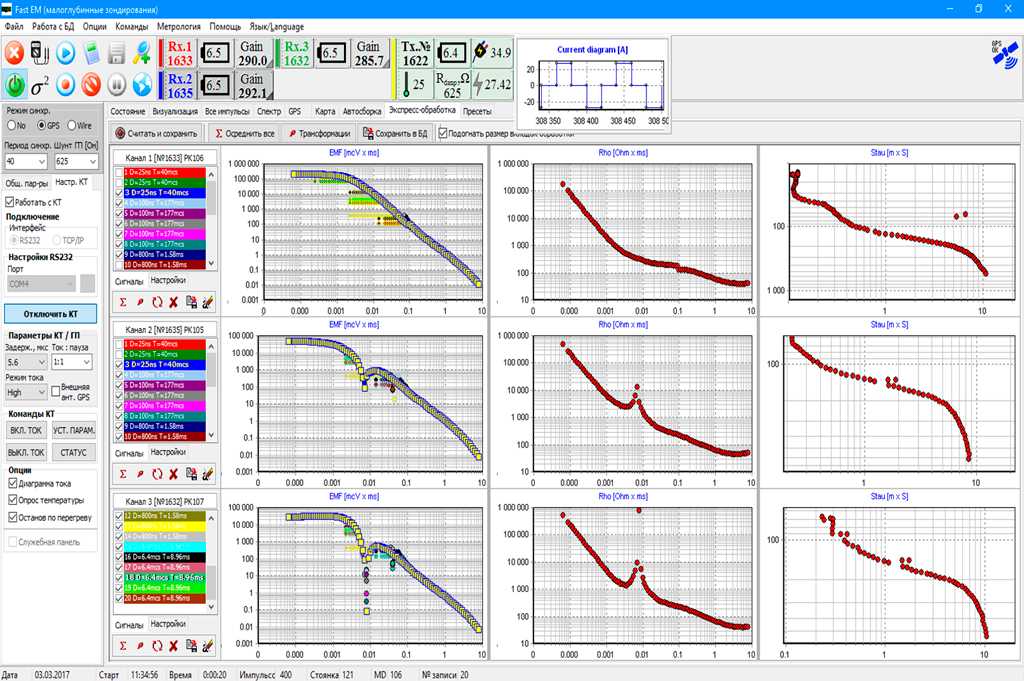Click the refresh arrows icon under Канал 2
1024x681 pixels.
(157, 473)
